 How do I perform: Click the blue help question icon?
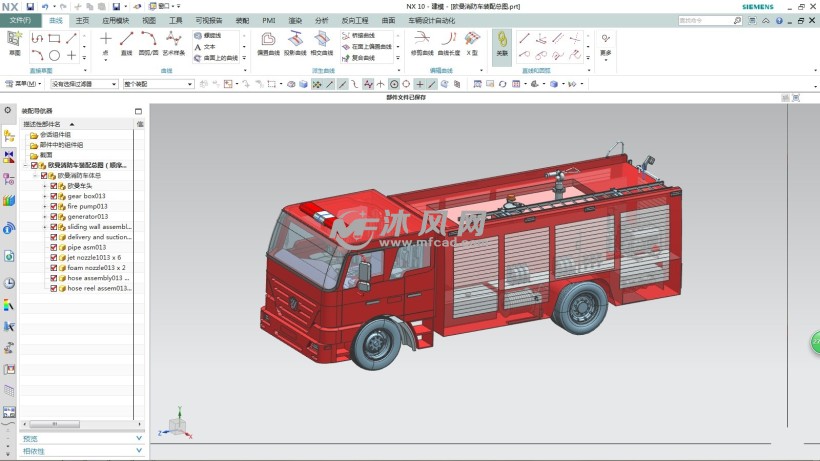[779, 20]
